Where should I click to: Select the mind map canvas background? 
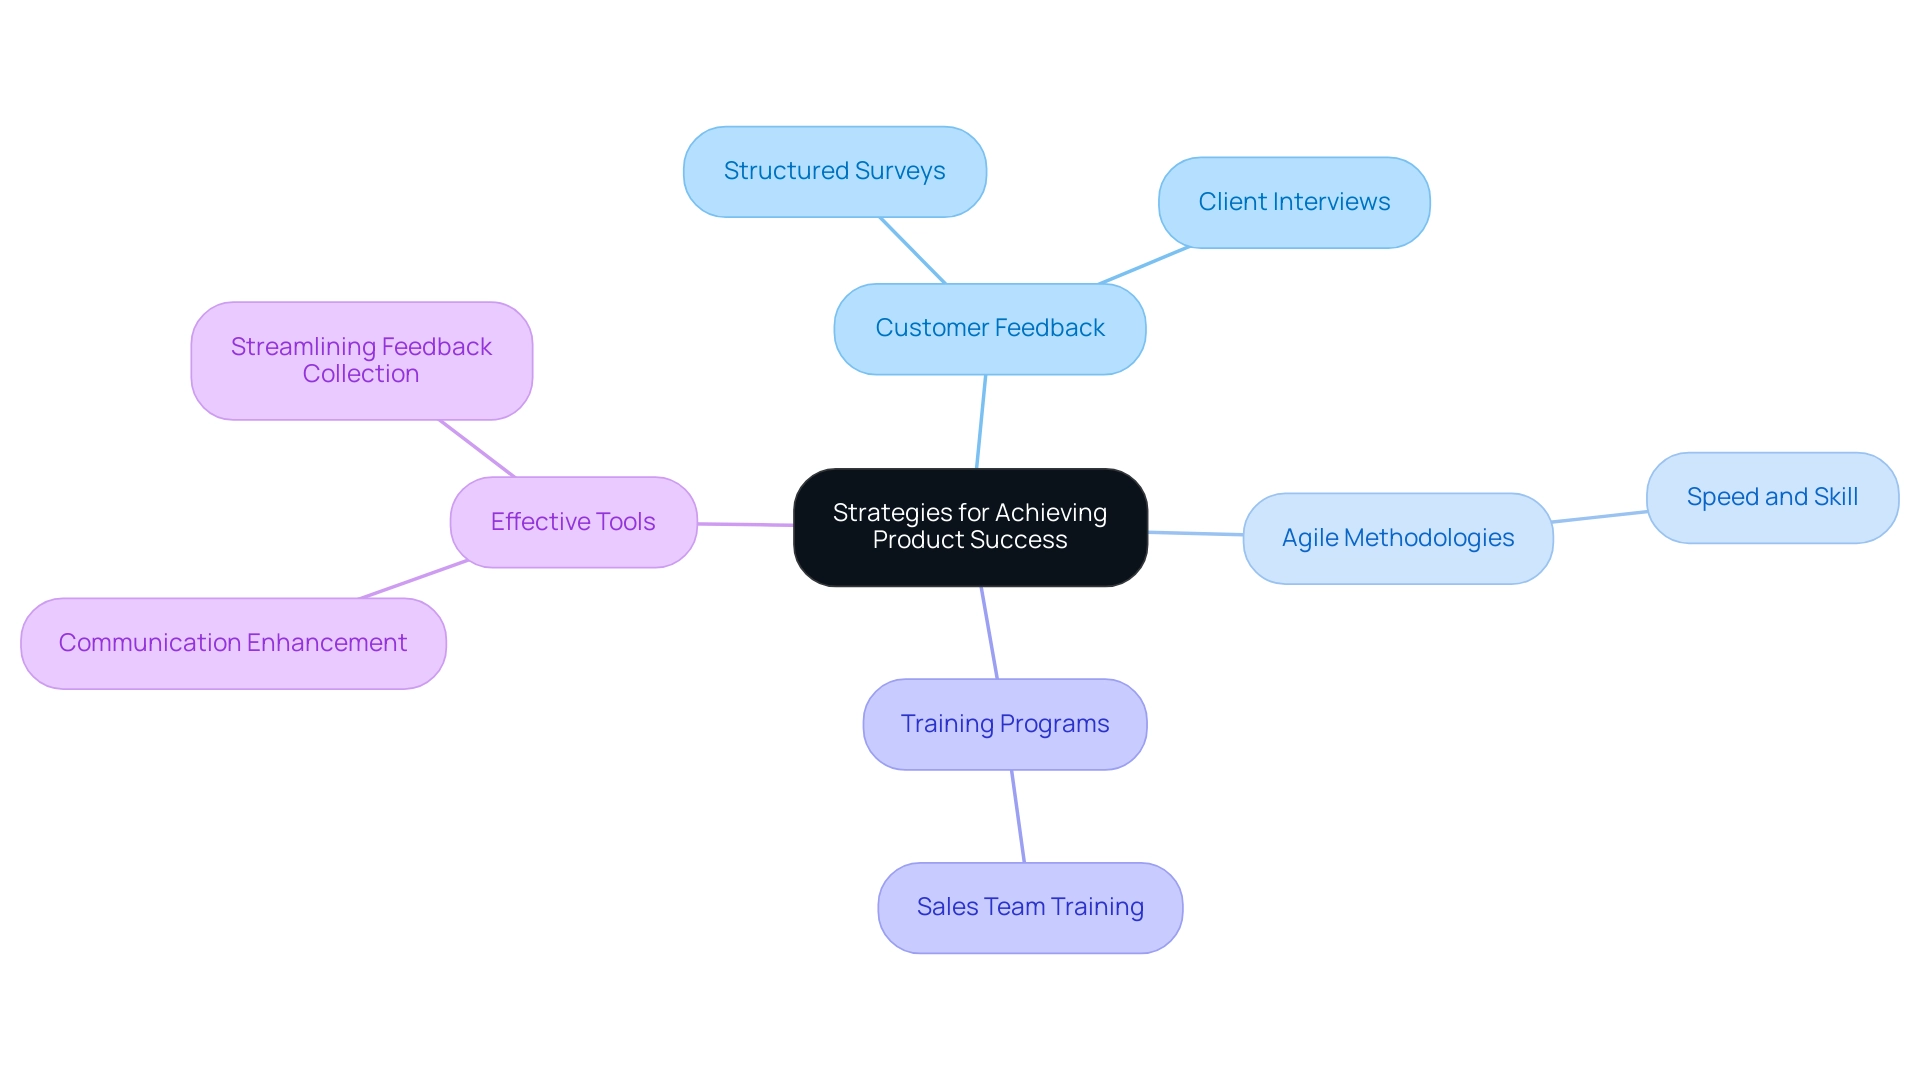[x=960, y=541]
